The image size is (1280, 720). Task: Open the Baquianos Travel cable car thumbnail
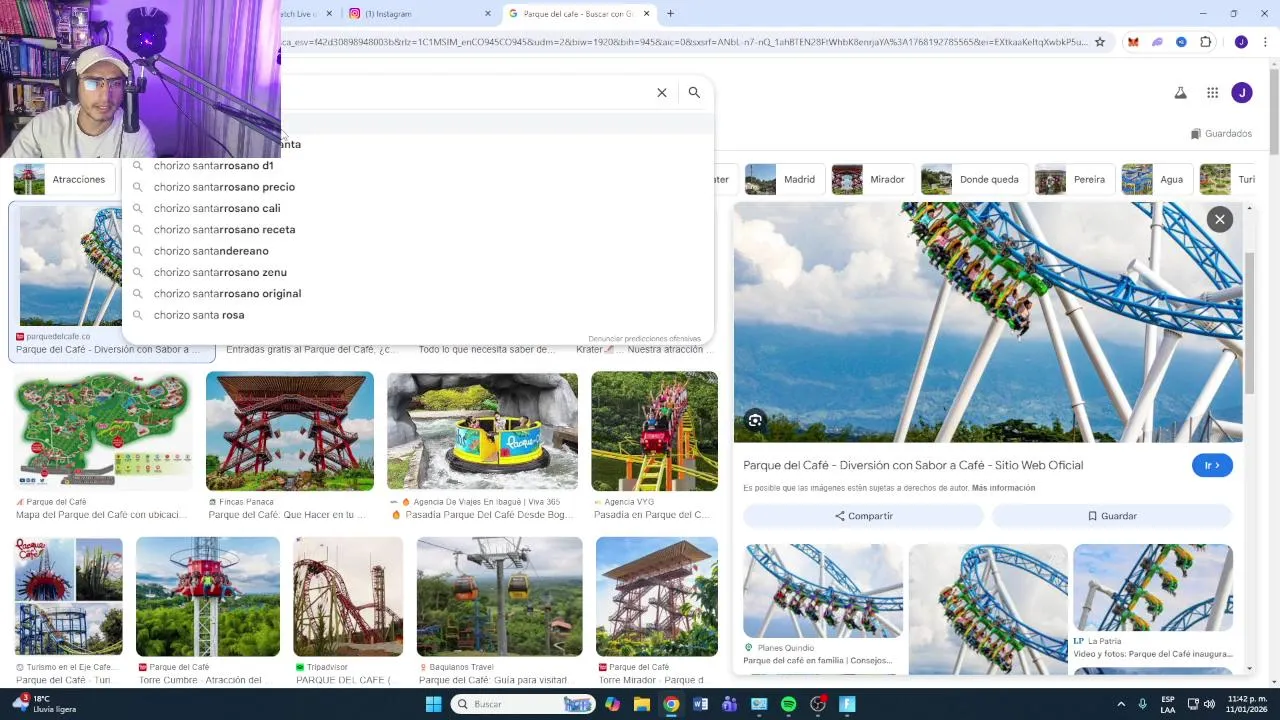point(499,596)
